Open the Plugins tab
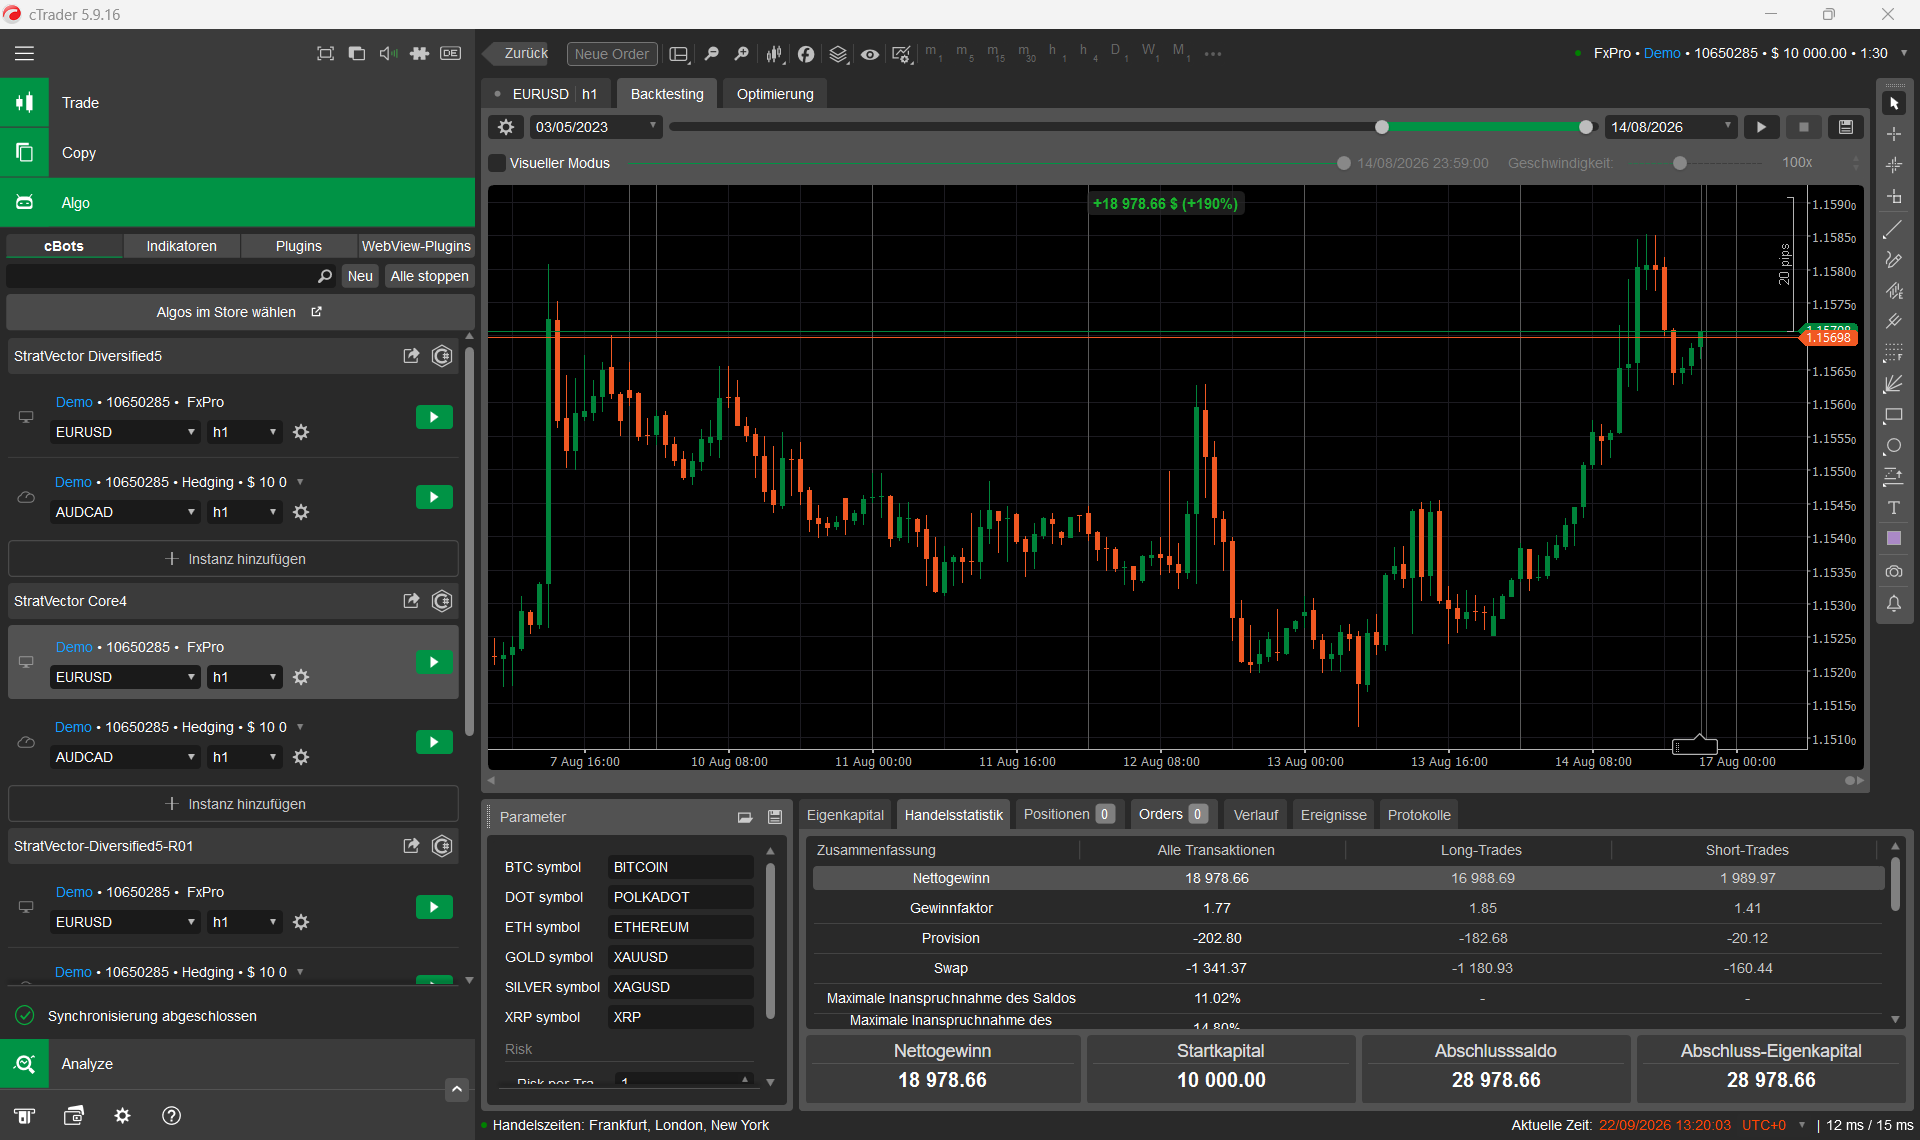This screenshot has height=1140, width=1920. point(299,246)
